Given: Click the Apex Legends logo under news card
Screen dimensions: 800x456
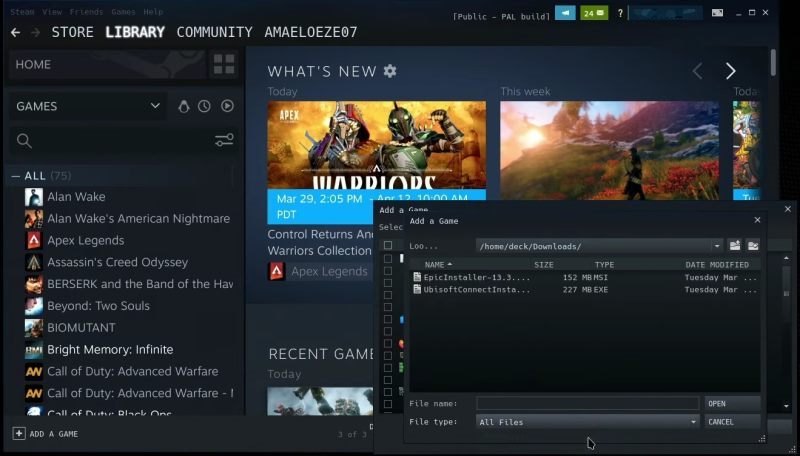Looking at the screenshot, I should (x=277, y=271).
